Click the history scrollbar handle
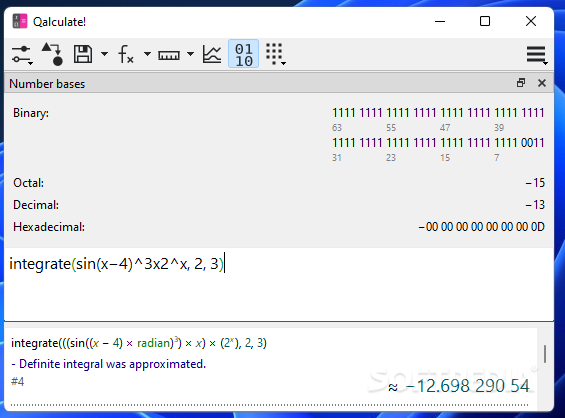The width and height of the screenshot is (565, 418). [545, 354]
